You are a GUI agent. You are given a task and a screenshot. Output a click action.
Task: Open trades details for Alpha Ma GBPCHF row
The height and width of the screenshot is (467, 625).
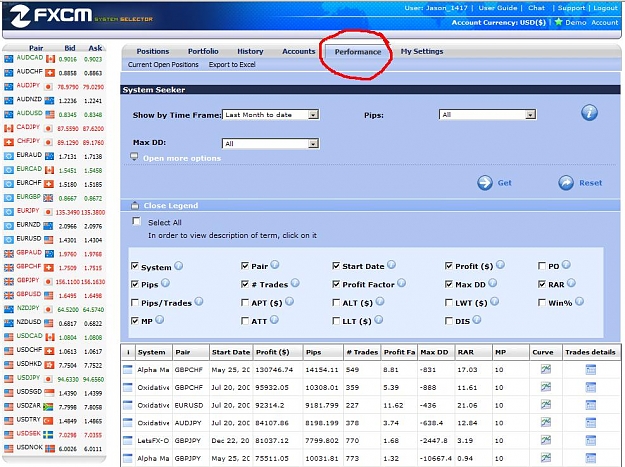(x=591, y=370)
